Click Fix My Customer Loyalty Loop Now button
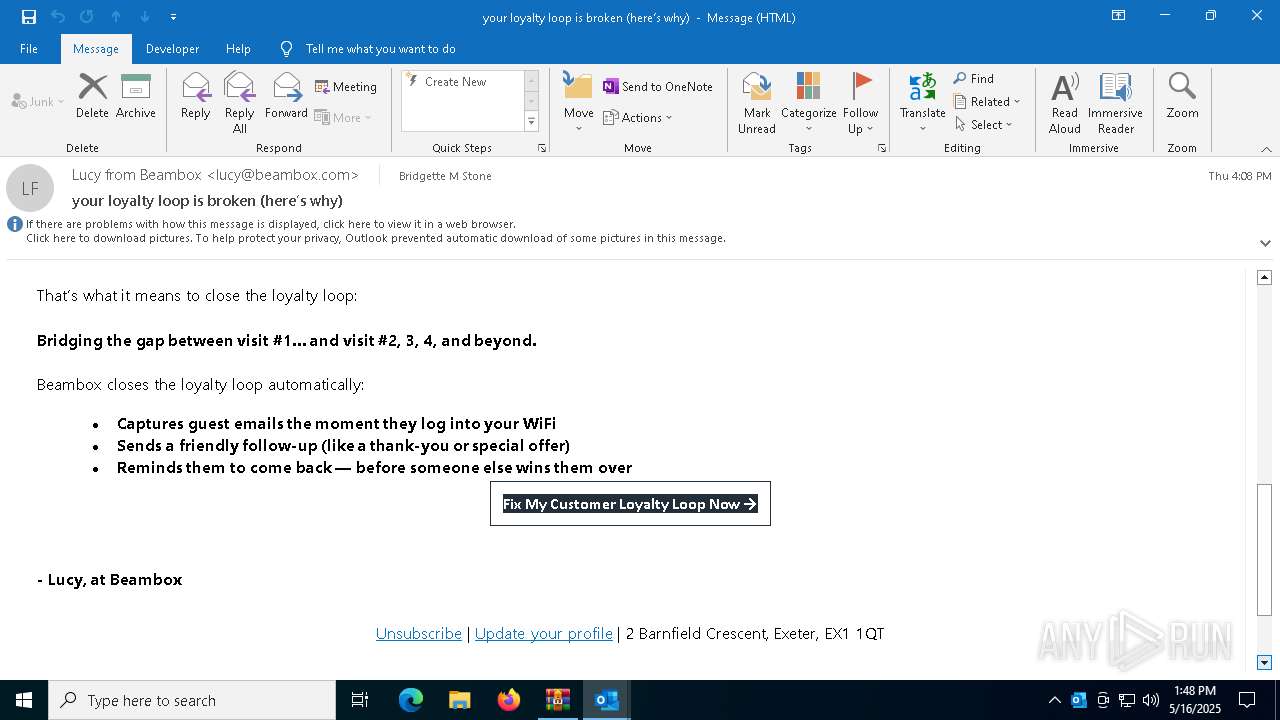 point(630,504)
